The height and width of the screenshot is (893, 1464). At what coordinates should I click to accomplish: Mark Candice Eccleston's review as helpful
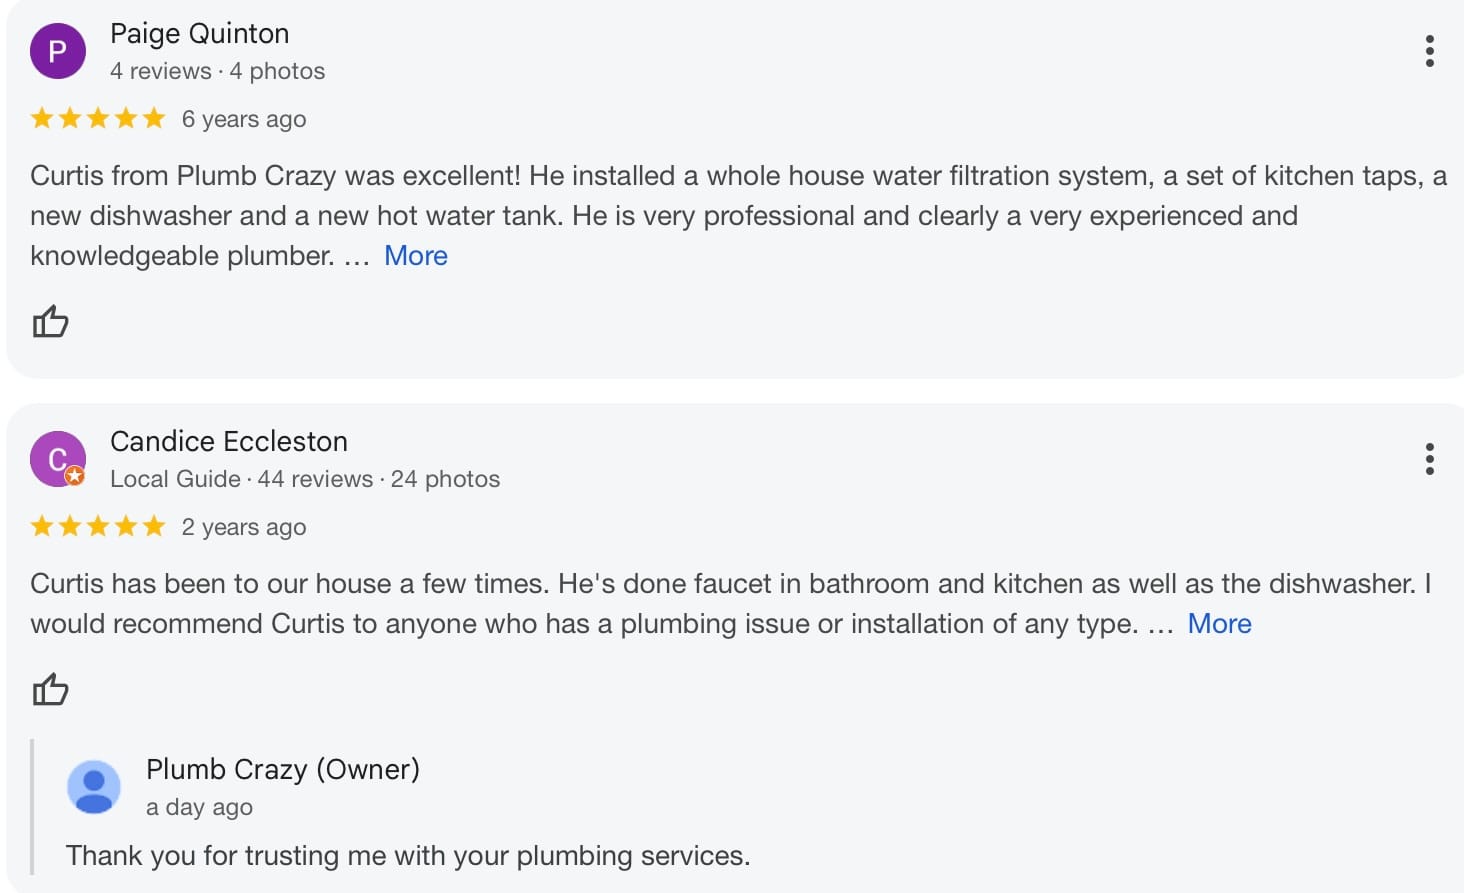[x=50, y=689]
